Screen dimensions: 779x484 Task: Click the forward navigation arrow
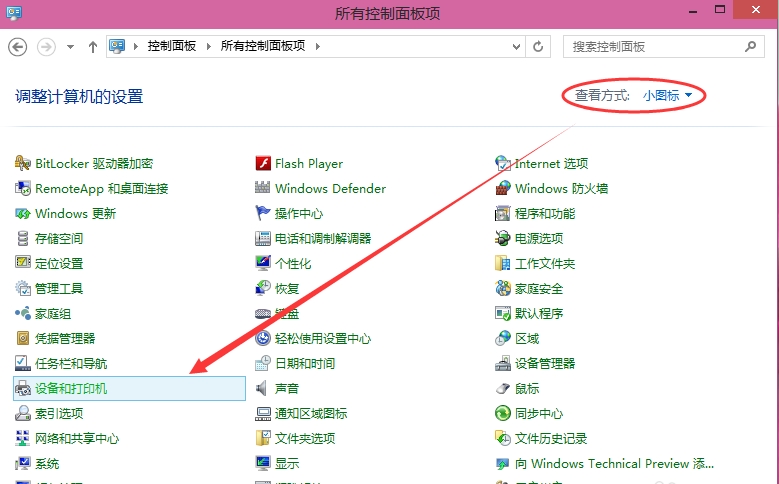(x=46, y=47)
